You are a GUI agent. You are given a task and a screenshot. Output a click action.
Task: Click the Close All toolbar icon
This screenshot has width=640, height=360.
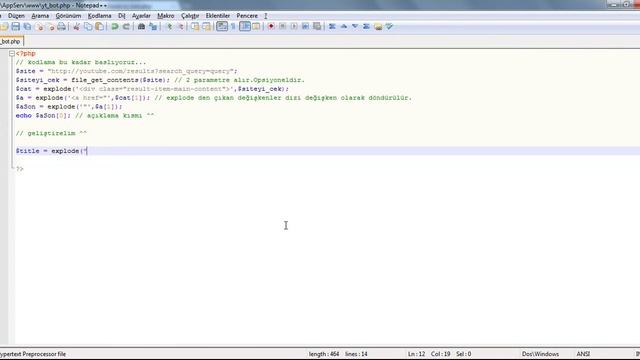click(x=51, y=27)
